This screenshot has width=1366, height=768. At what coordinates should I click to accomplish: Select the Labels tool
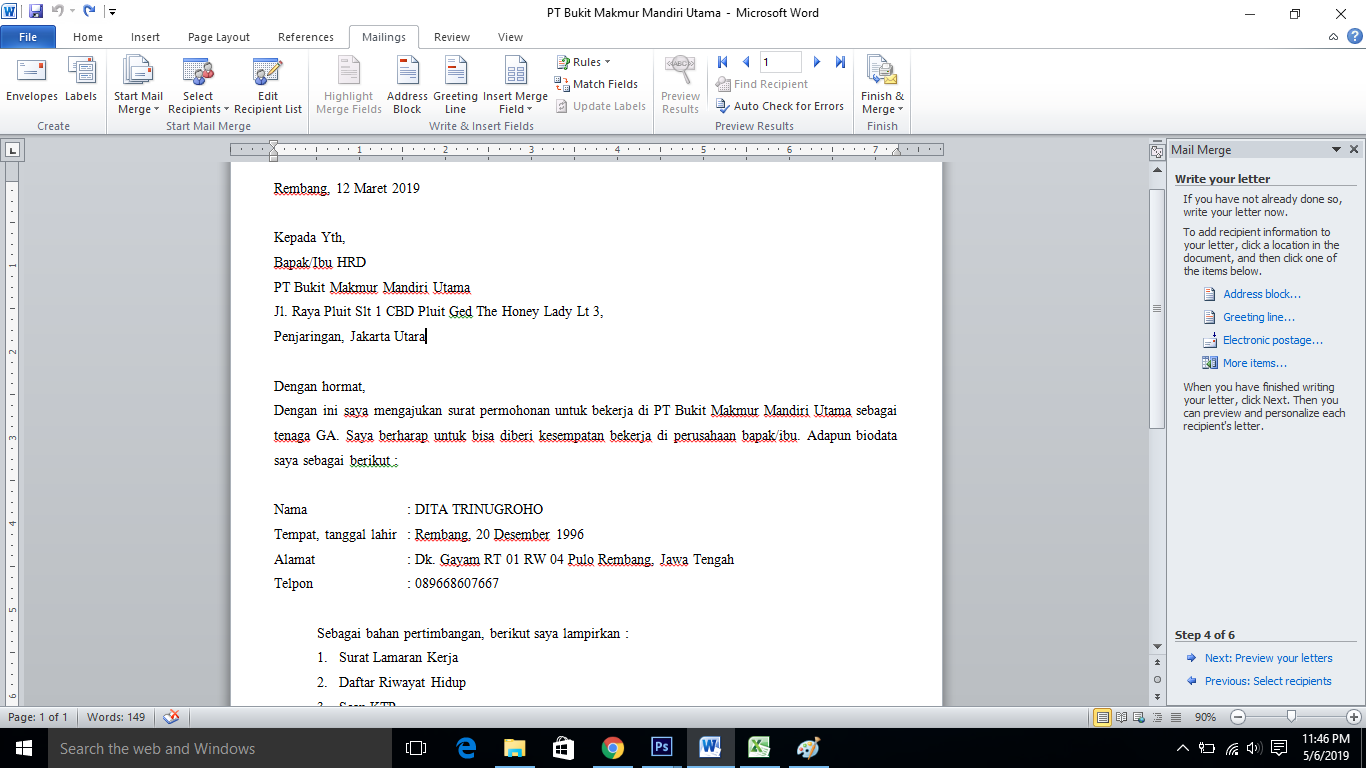click(81, 84)
